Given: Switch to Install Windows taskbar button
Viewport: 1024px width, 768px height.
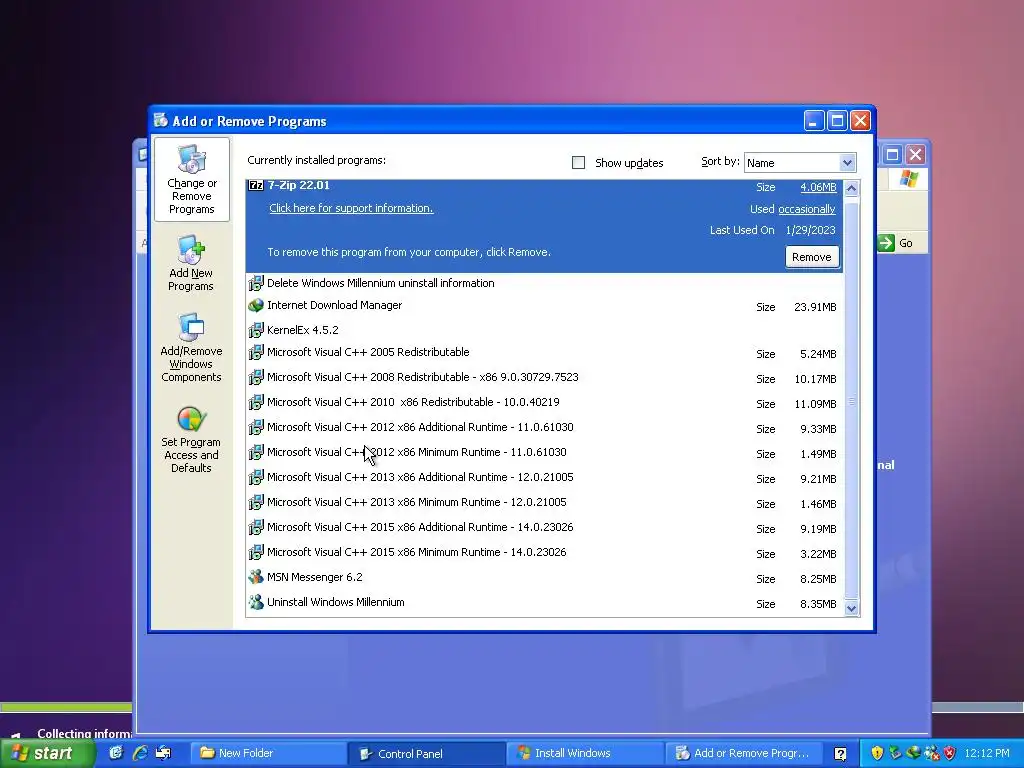Looking at the screenshot, I should (x=585, y=753).
